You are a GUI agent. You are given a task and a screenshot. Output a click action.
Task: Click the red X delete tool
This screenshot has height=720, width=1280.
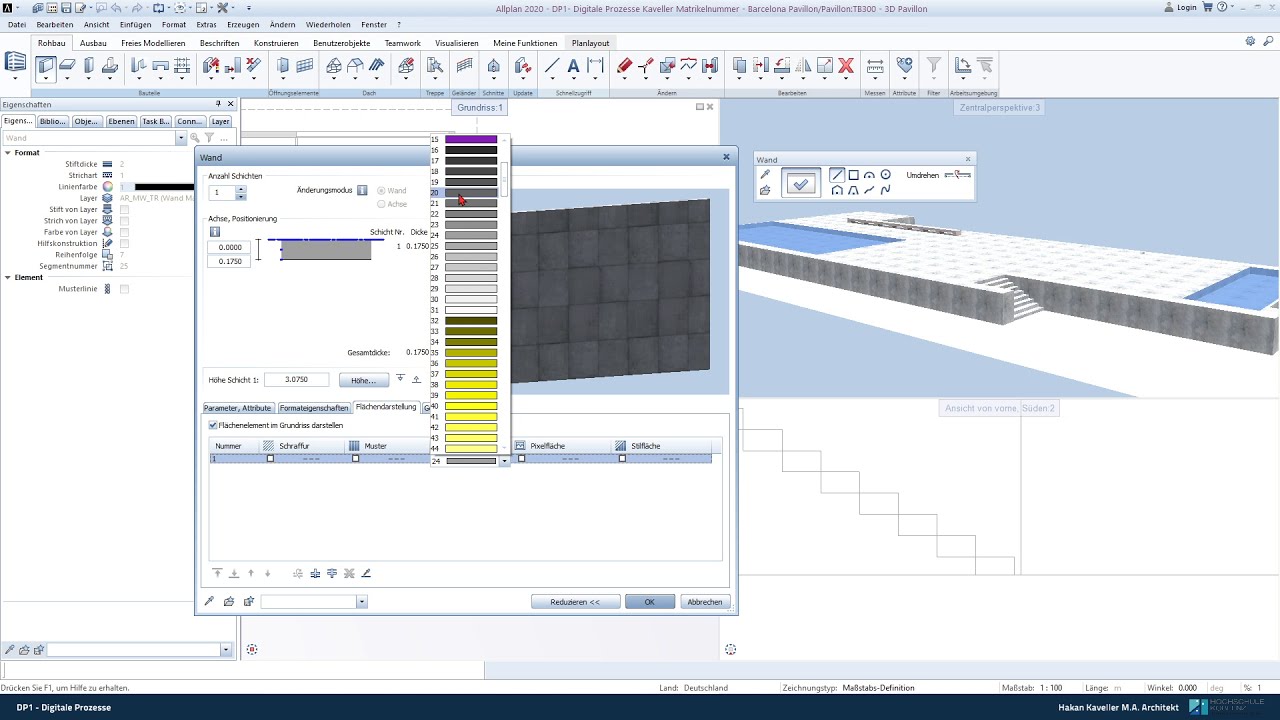coord(846,66)
